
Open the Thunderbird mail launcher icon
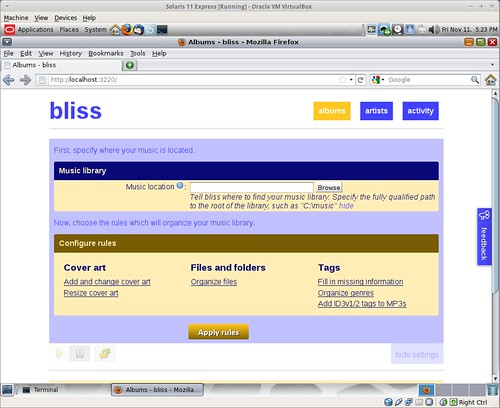pyautogui.click(x=138, y=30)
